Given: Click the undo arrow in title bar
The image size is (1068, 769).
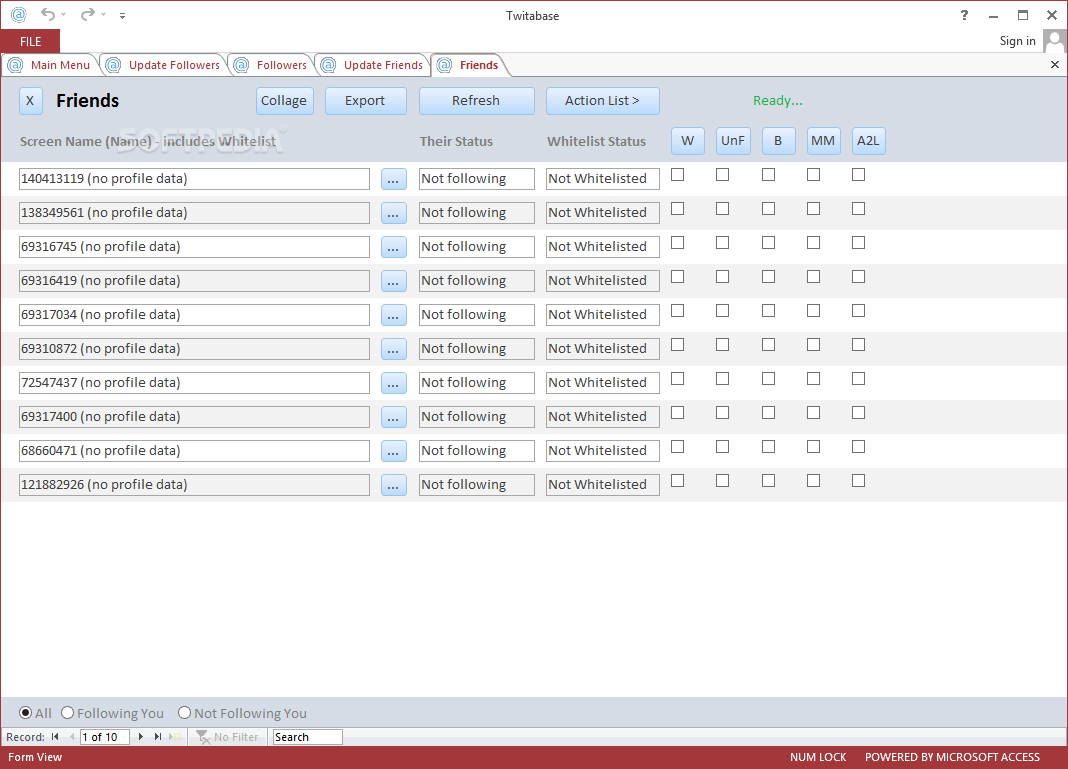Looking at the screenshot, I should (48, 14).
